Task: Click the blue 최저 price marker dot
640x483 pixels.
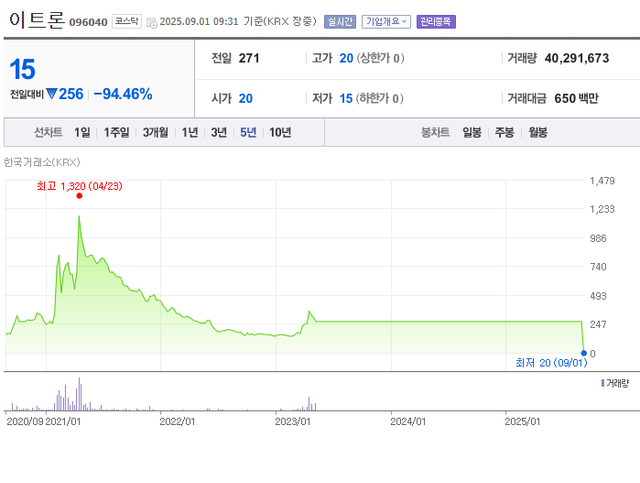Action: click(x=584, y=353)
